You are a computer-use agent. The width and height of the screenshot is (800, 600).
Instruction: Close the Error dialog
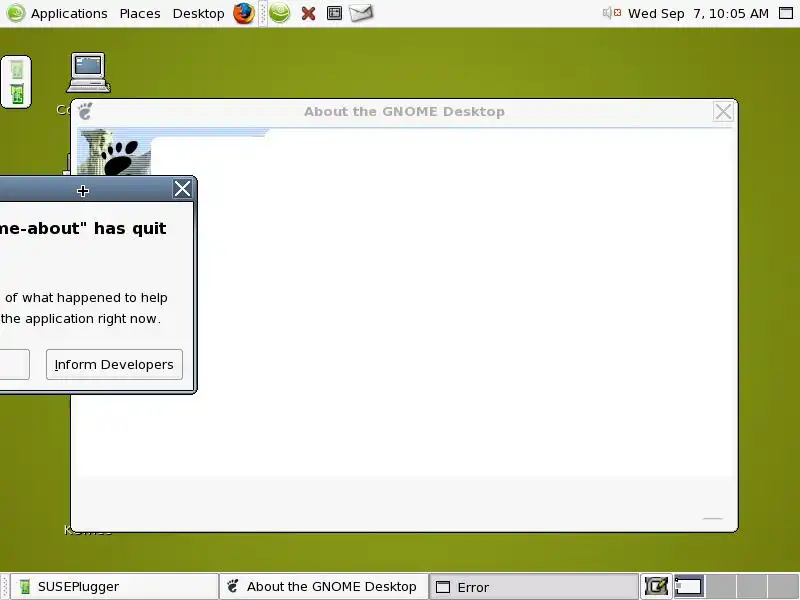(182, 189)
